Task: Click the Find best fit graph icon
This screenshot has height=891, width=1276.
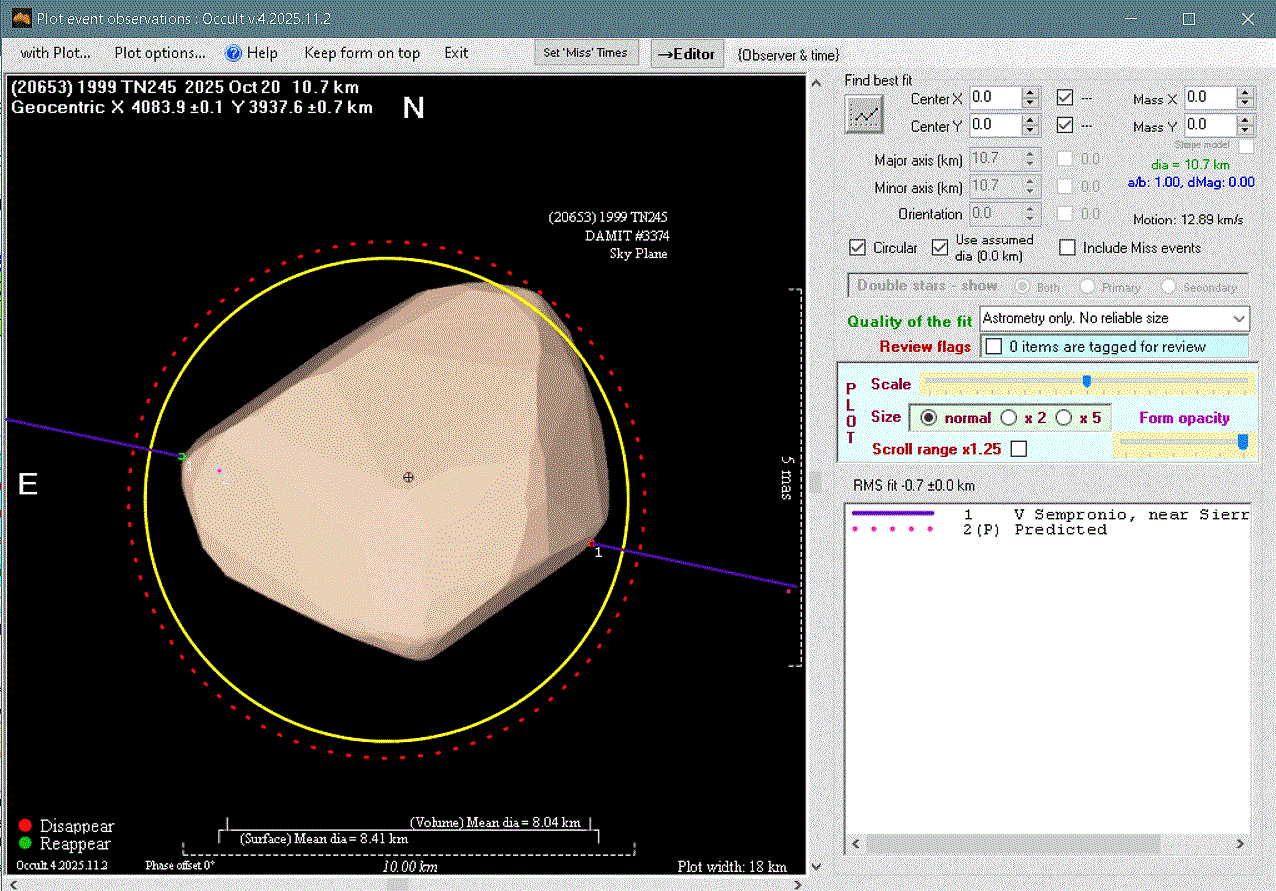Action: click(864, 114)
